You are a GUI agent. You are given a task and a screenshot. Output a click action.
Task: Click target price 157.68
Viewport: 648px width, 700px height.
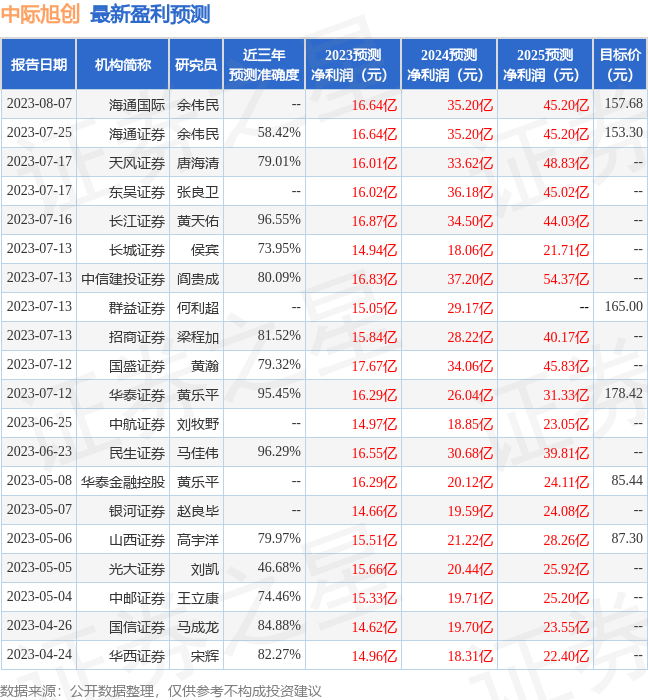623,104
